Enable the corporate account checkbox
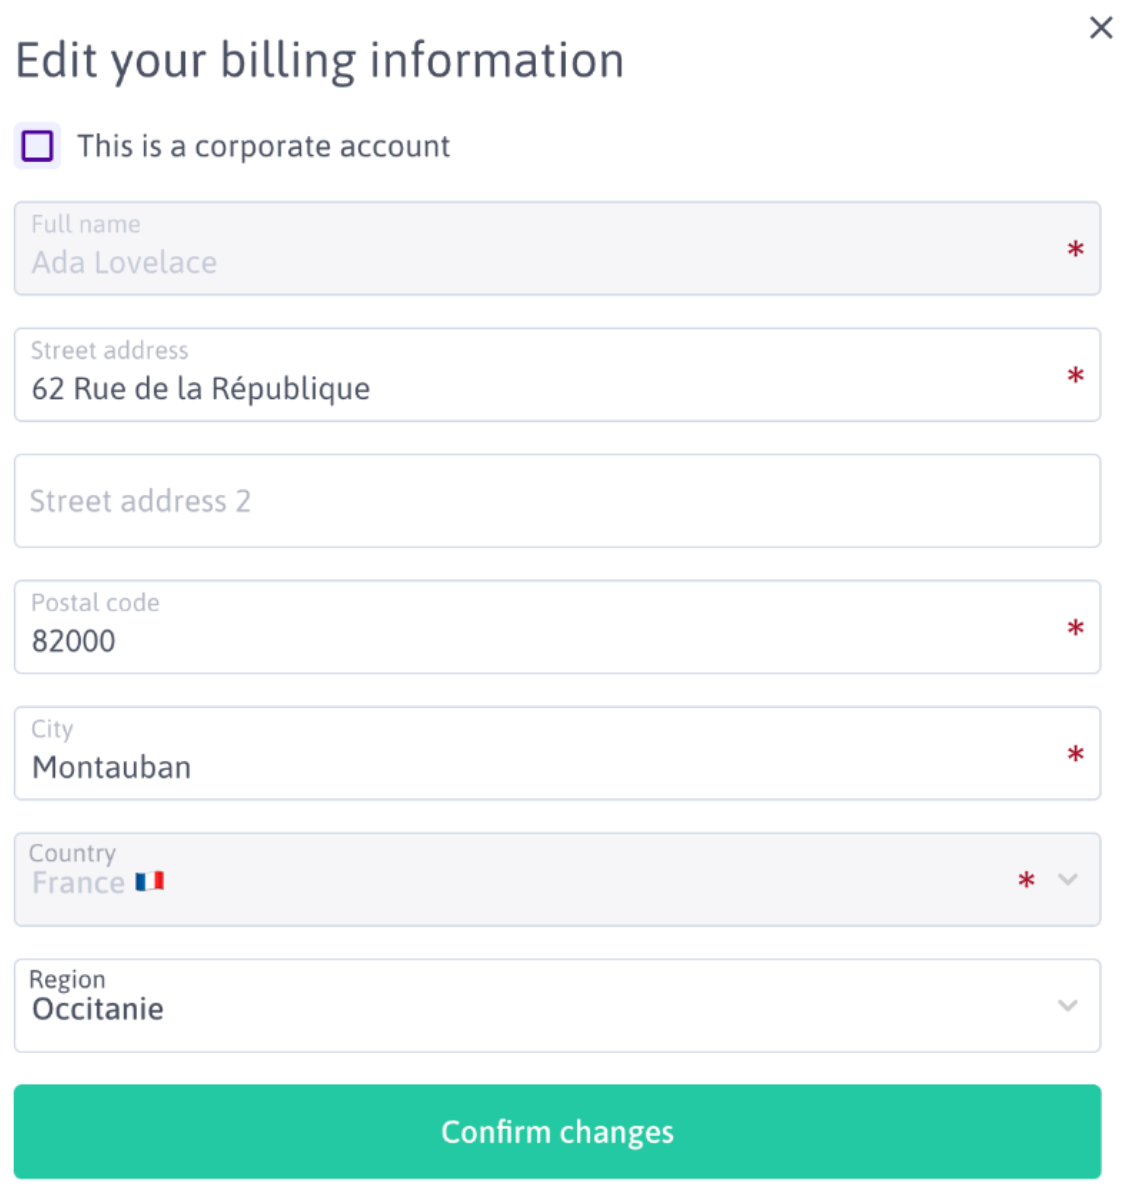Image resolution: width=1122 pixels, height=1194 pixels. (38, 146)
